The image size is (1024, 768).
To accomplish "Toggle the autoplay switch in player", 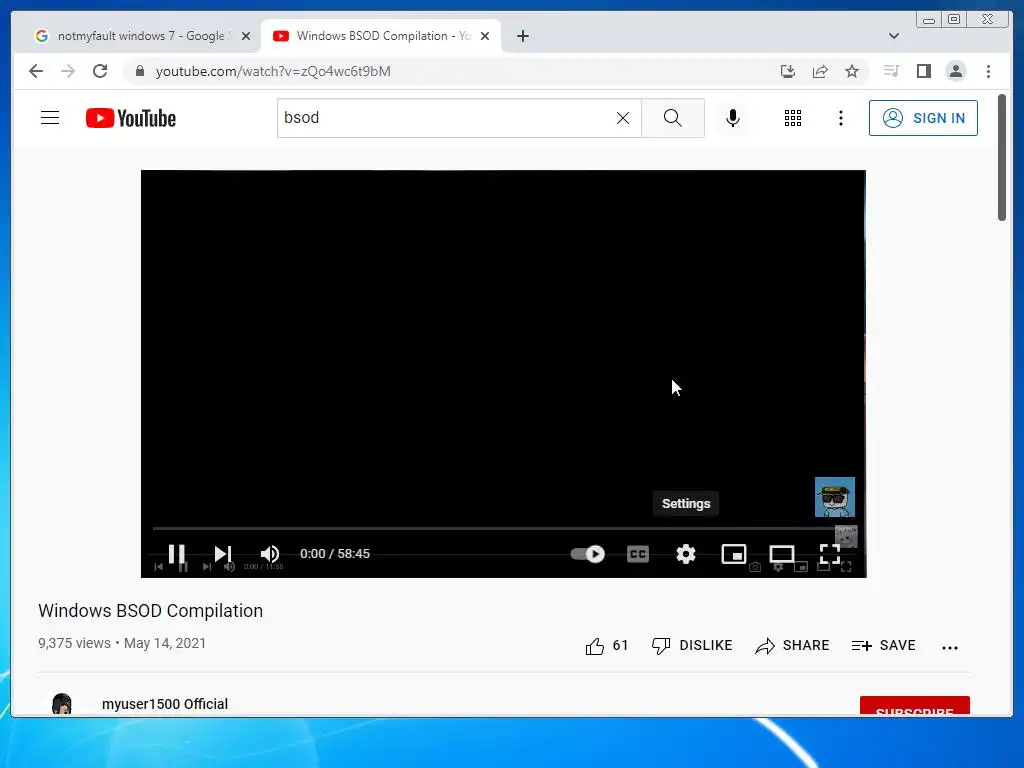I will [x=587, y=554].
